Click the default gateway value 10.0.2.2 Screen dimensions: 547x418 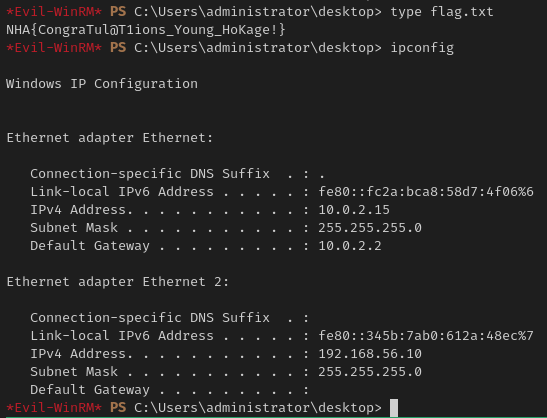(x=350, y=246)
